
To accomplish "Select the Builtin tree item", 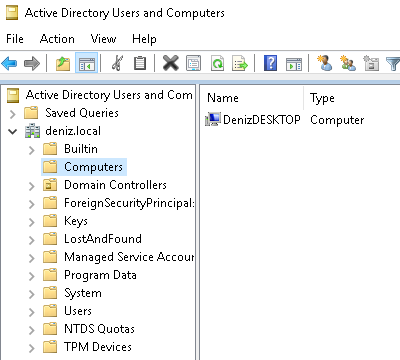I will click(81, 149).
